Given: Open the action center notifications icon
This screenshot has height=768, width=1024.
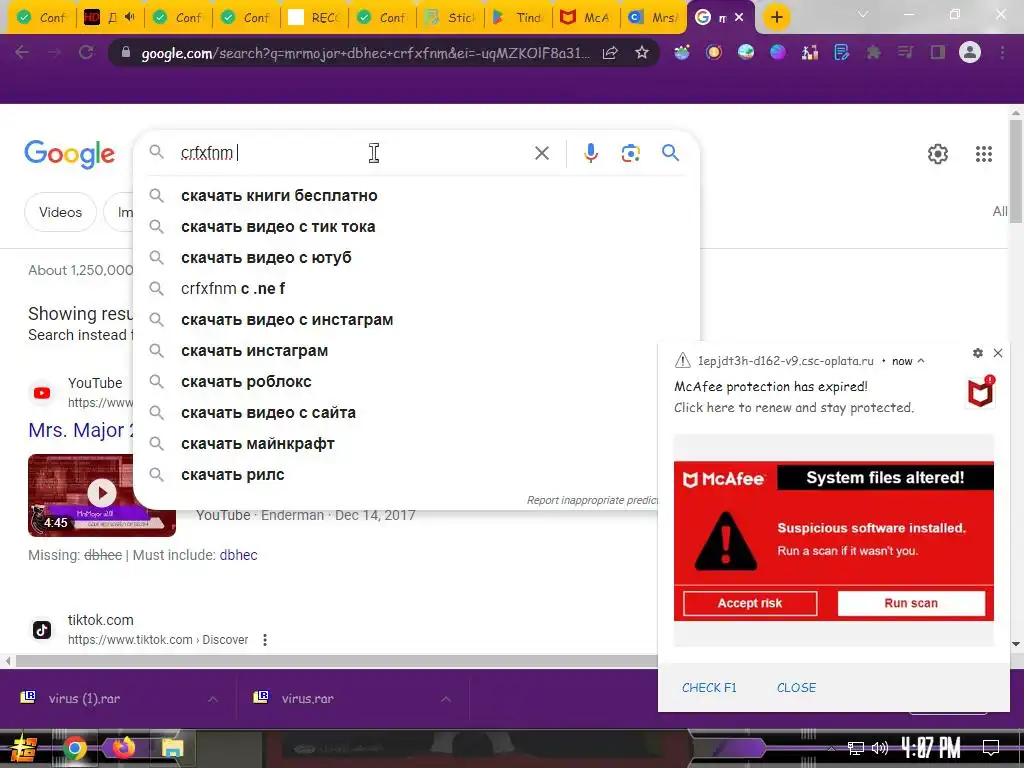Looking at the screenshot, I should [x=991, y=747].
